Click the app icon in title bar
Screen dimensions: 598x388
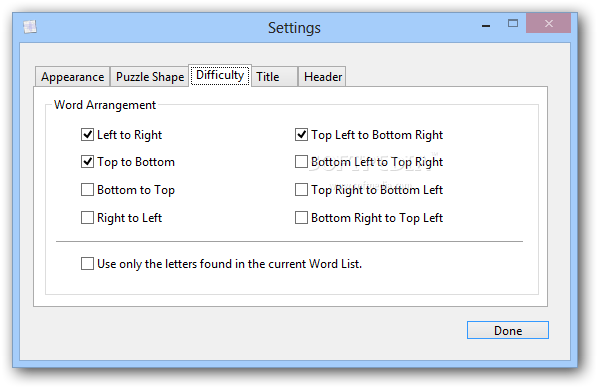(30, 27)
